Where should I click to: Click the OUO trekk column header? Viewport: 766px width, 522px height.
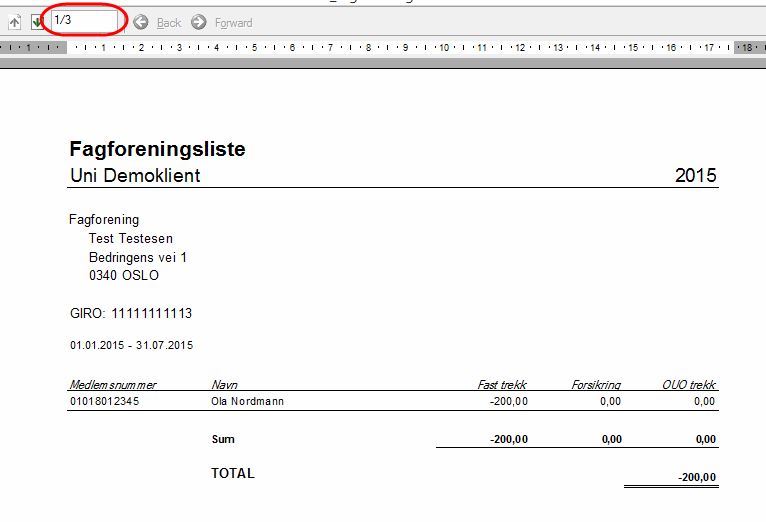(689, 384)
